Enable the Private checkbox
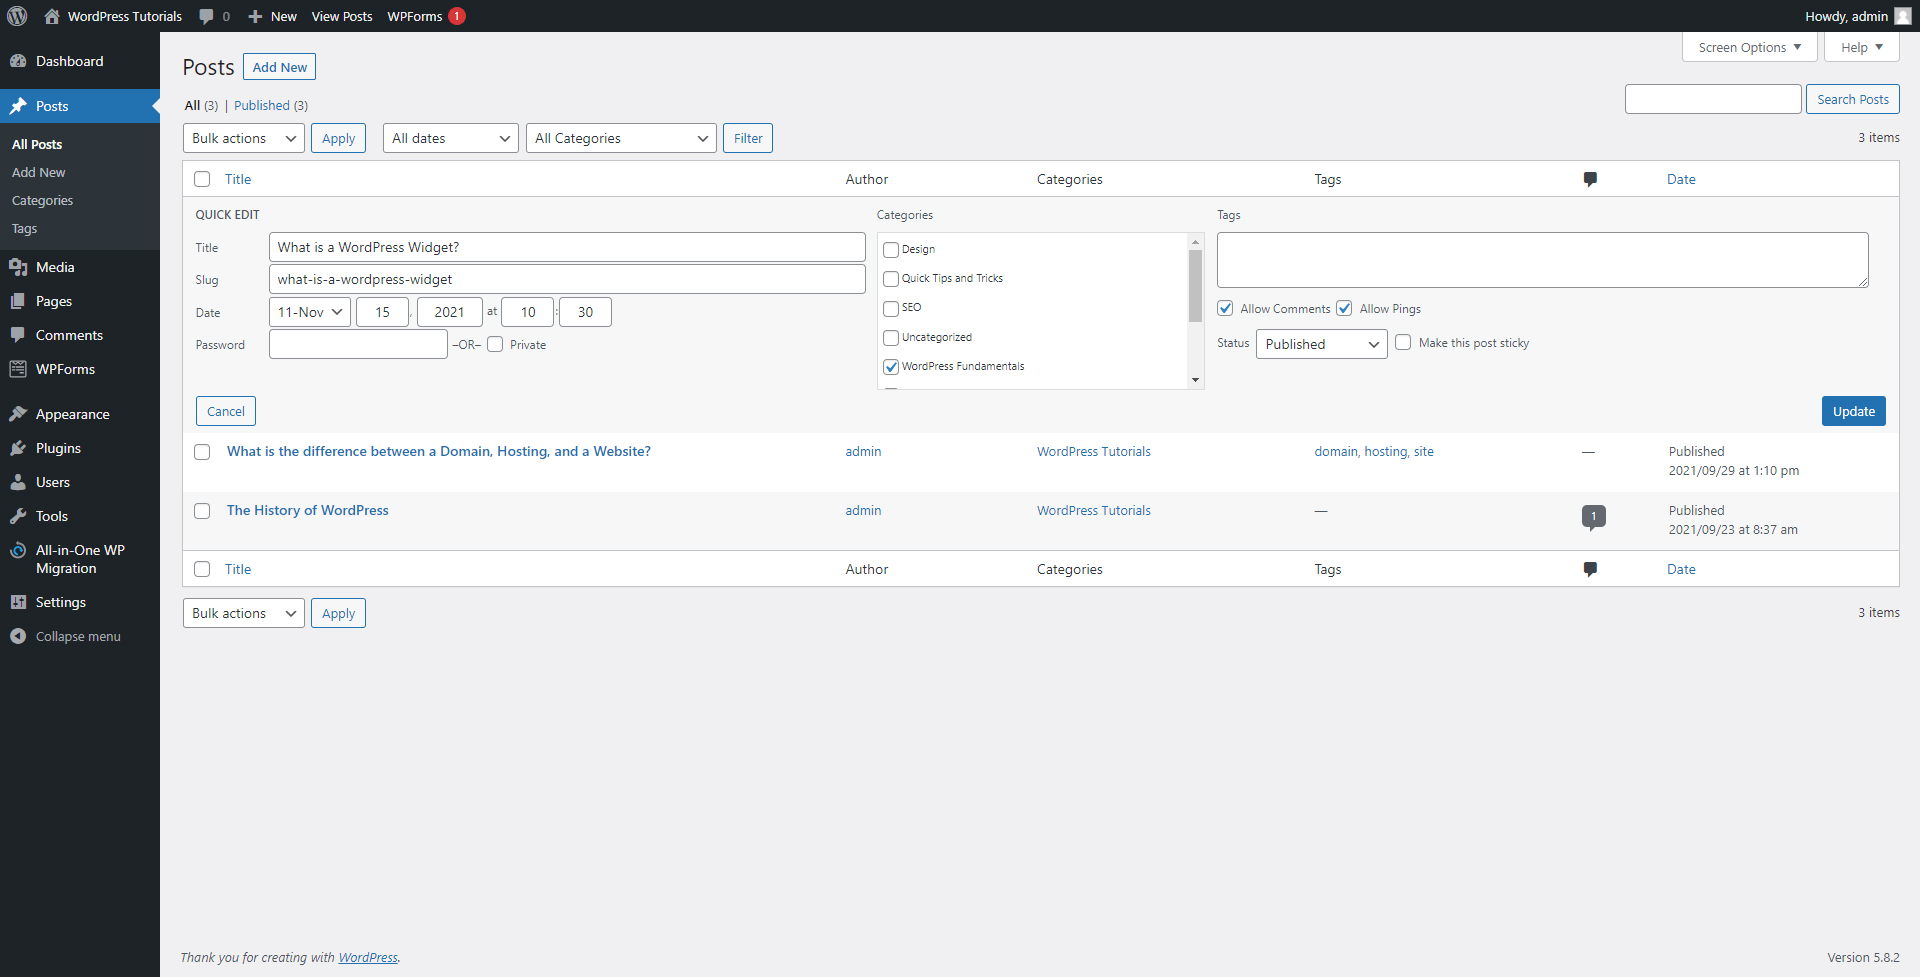The width and height of the screenshot is (1920, 977). click(x=495, y=344)
